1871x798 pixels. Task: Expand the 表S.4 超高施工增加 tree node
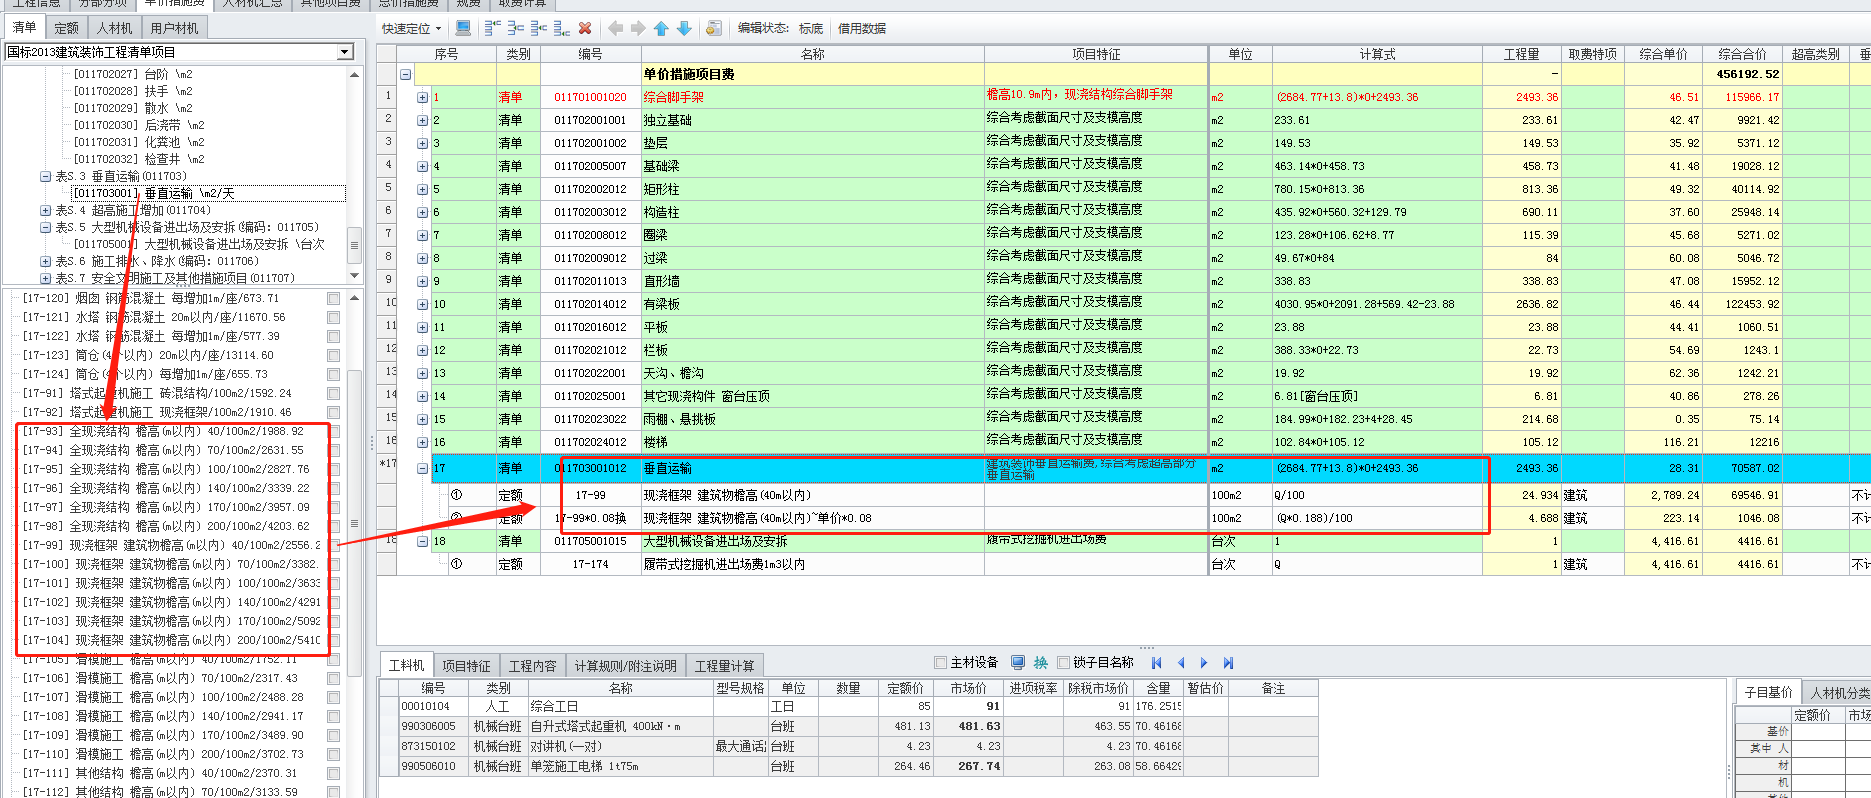click(45, 210)
